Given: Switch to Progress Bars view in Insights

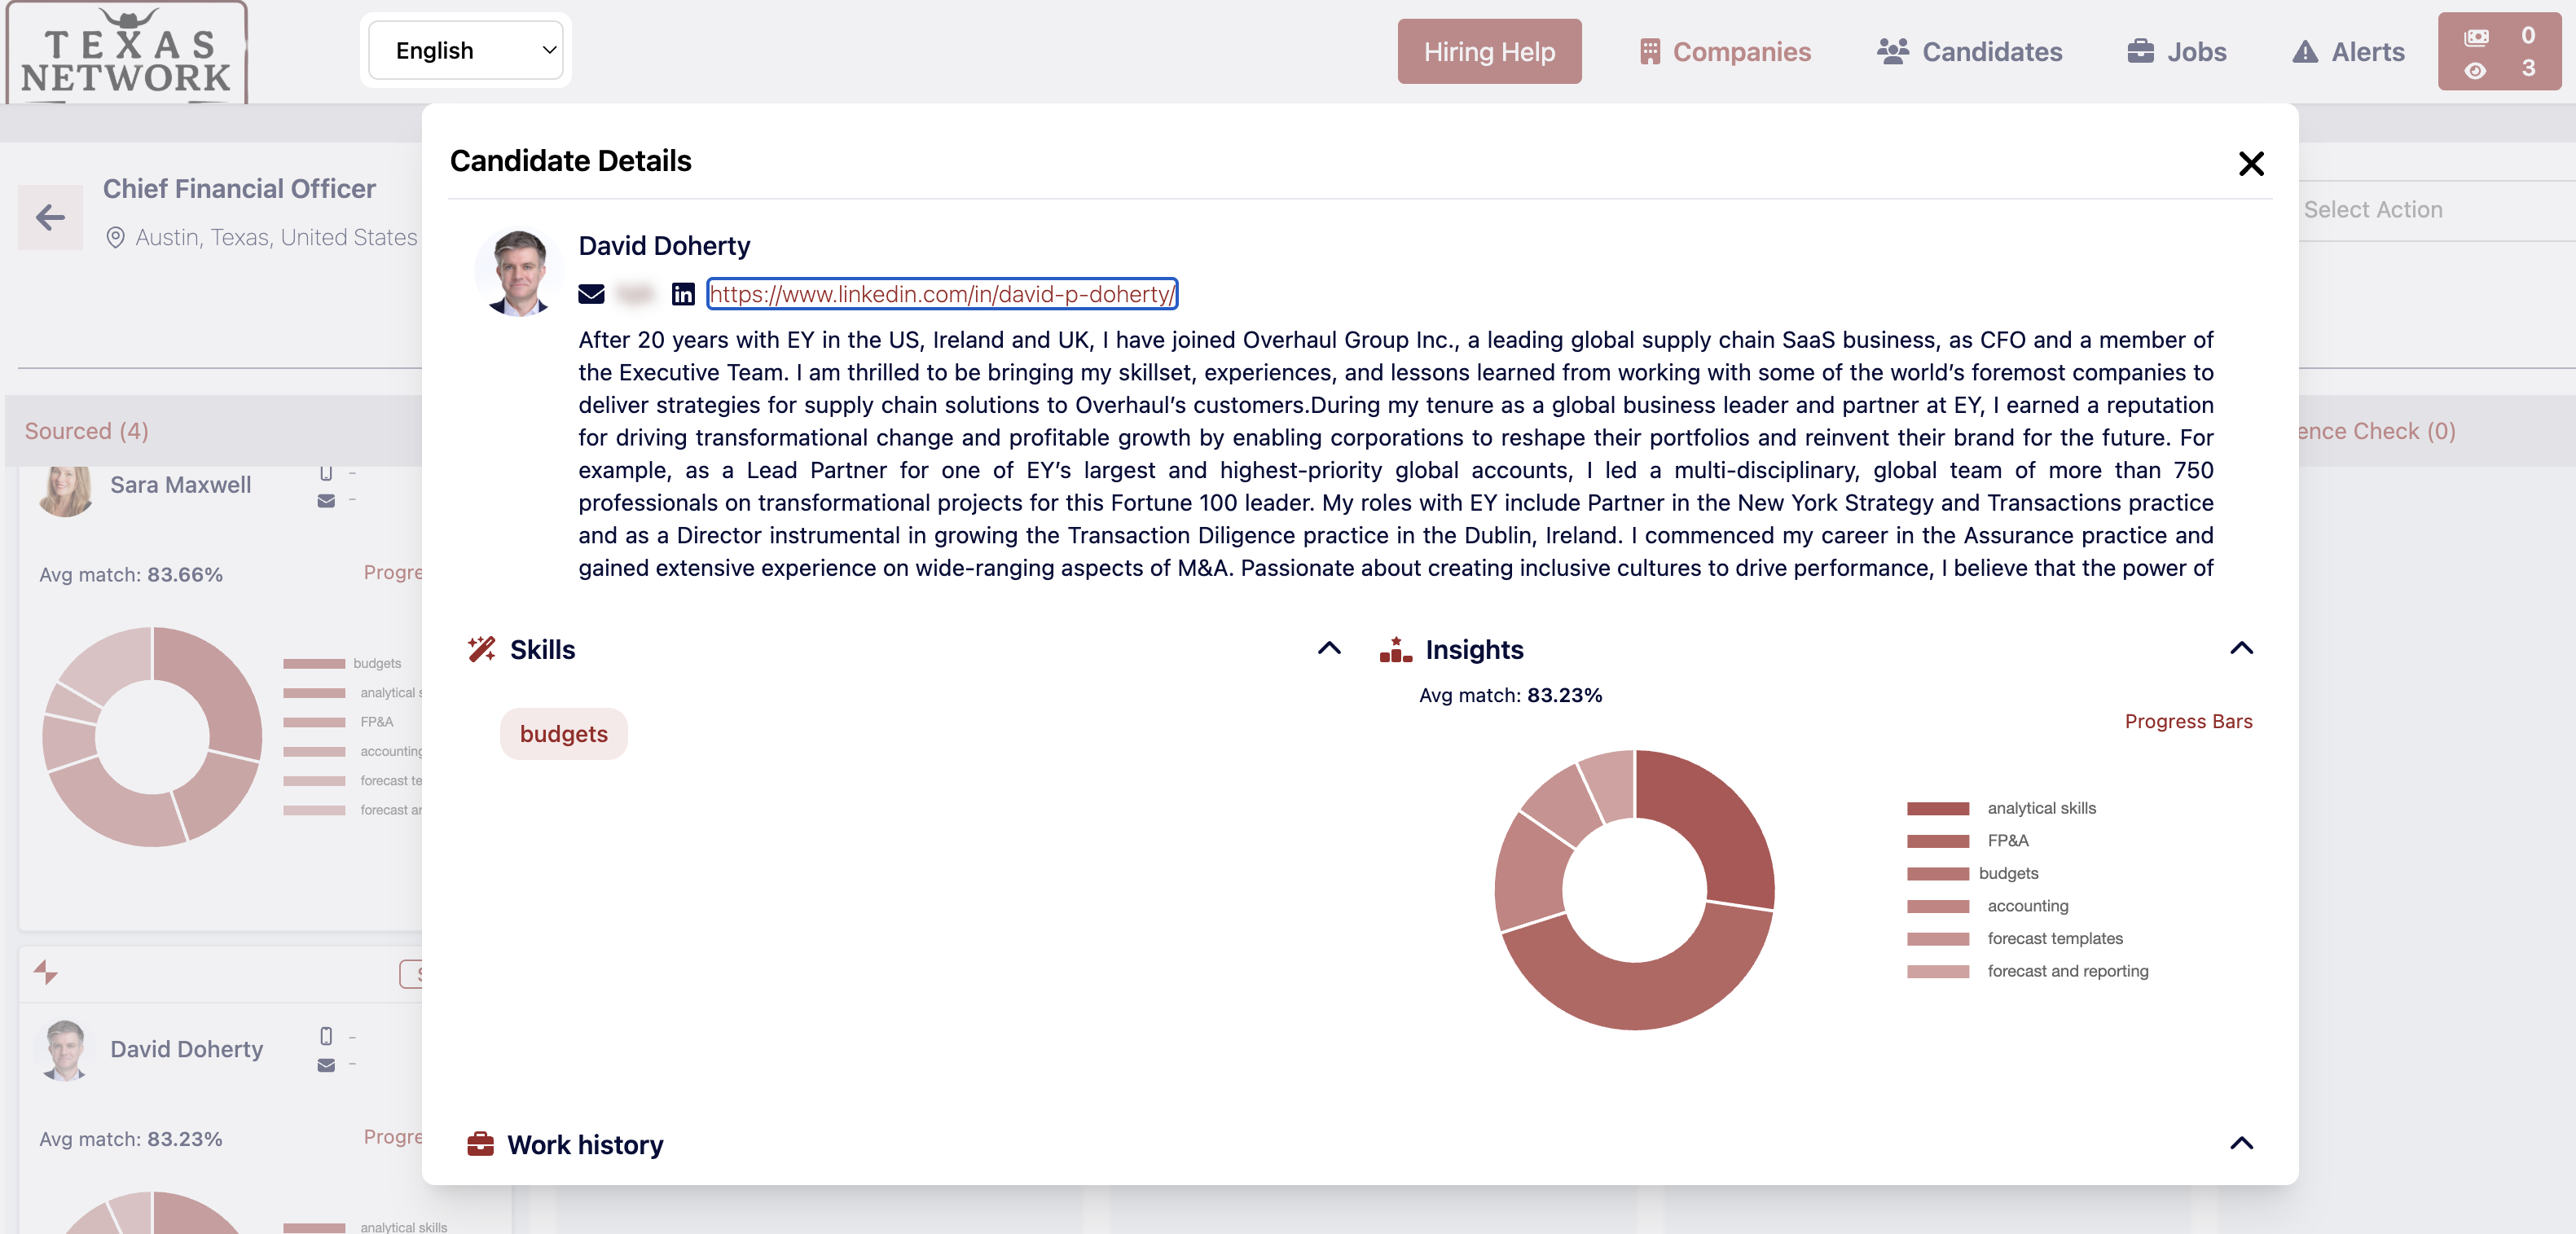Looking at the screenshot, I should [x=2188, y=721].
